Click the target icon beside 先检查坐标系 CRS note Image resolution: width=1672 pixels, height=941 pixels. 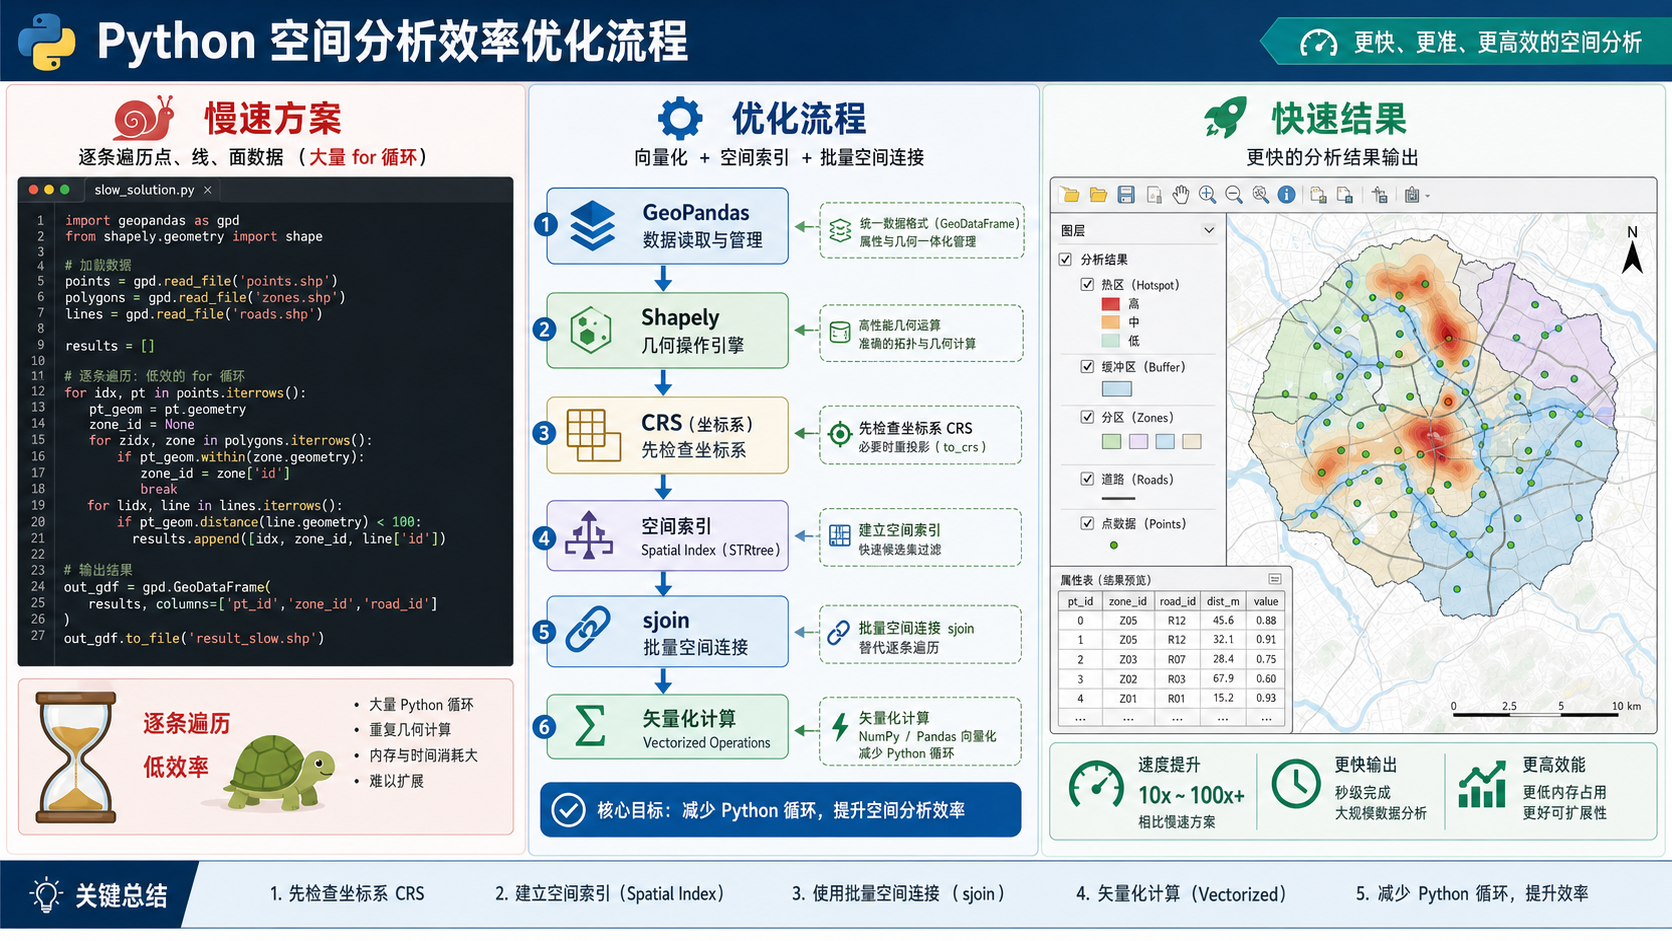click(840, 434)
